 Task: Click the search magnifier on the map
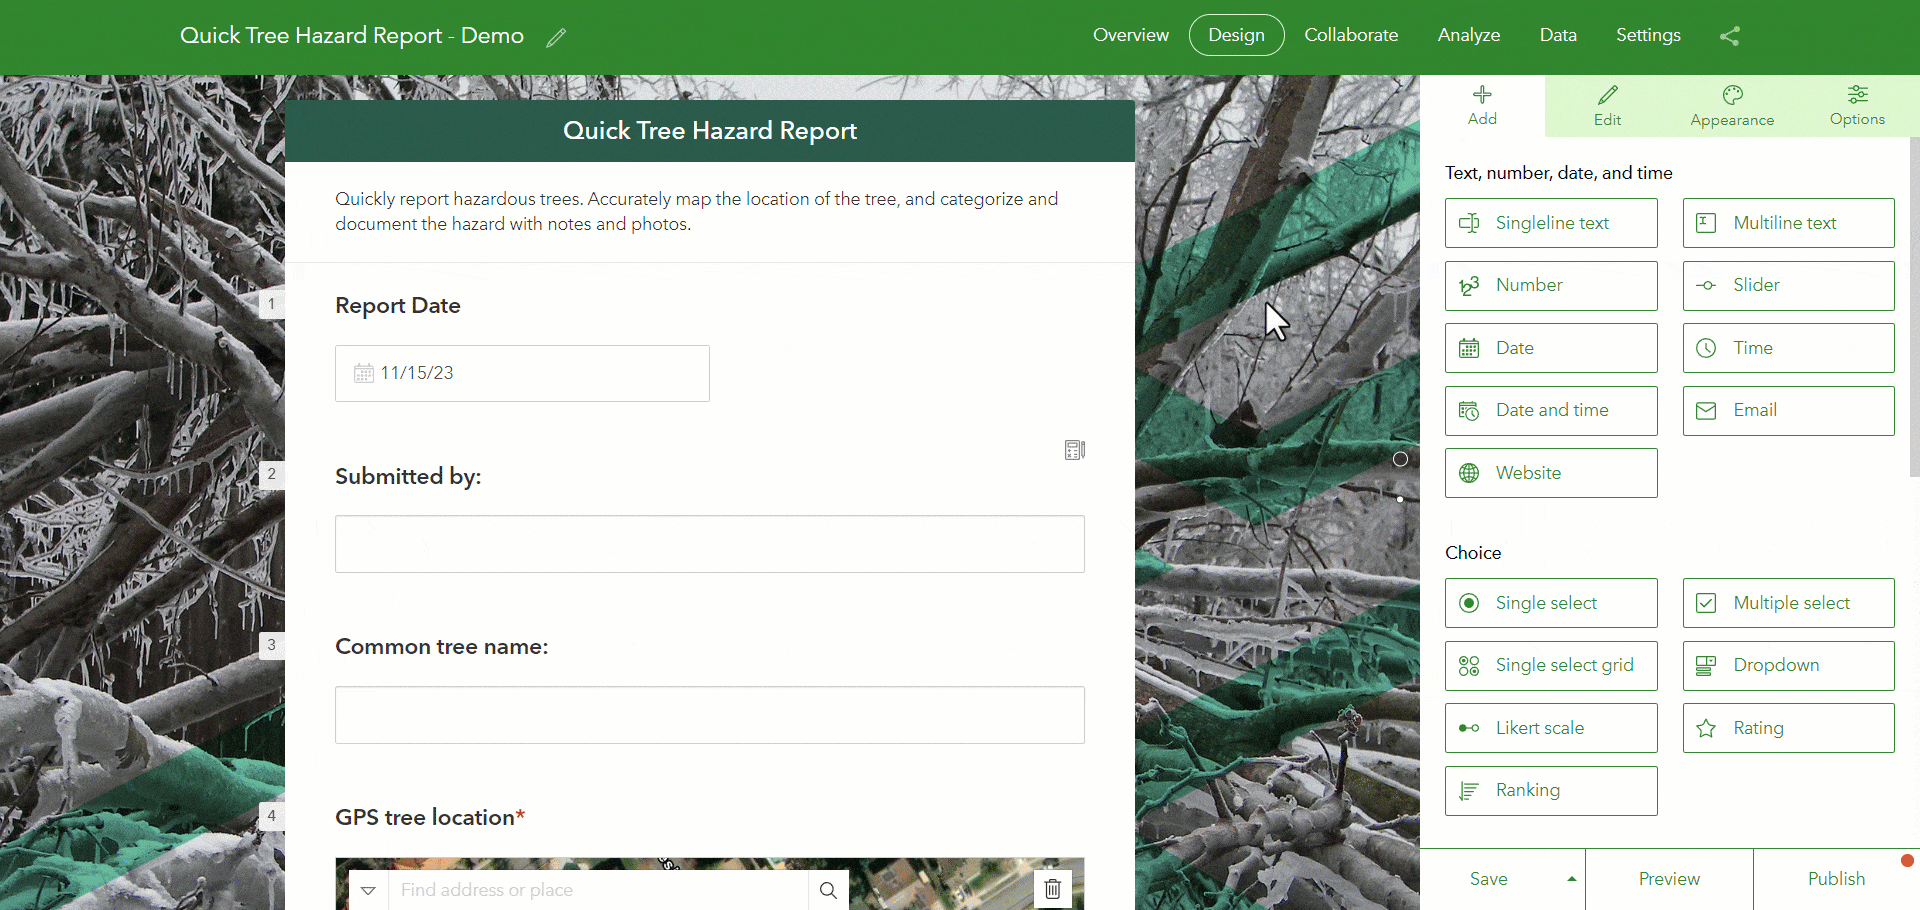[828, 889]
